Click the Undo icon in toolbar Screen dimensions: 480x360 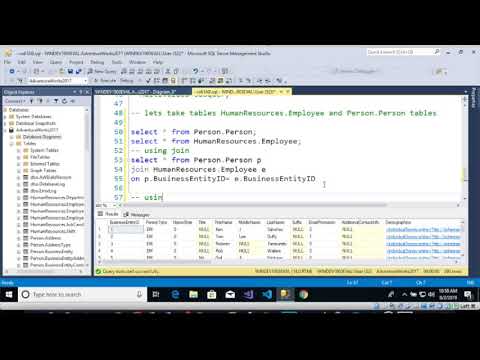pos(196,71)
